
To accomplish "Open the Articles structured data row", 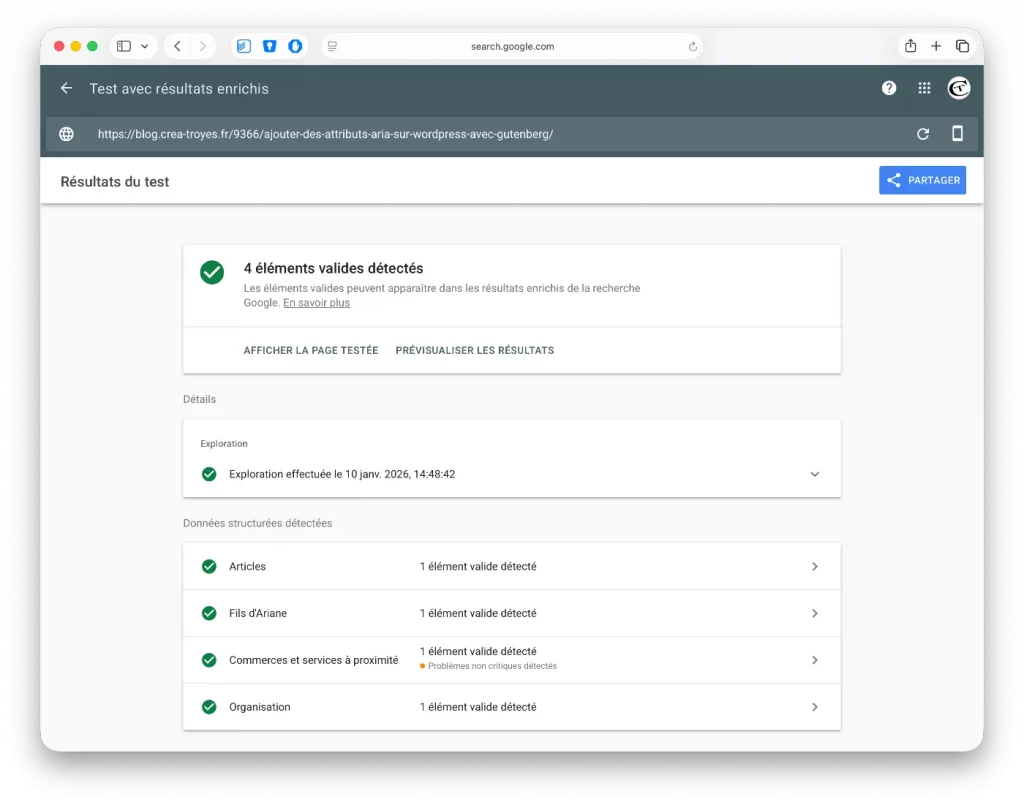I will (511, 566).
